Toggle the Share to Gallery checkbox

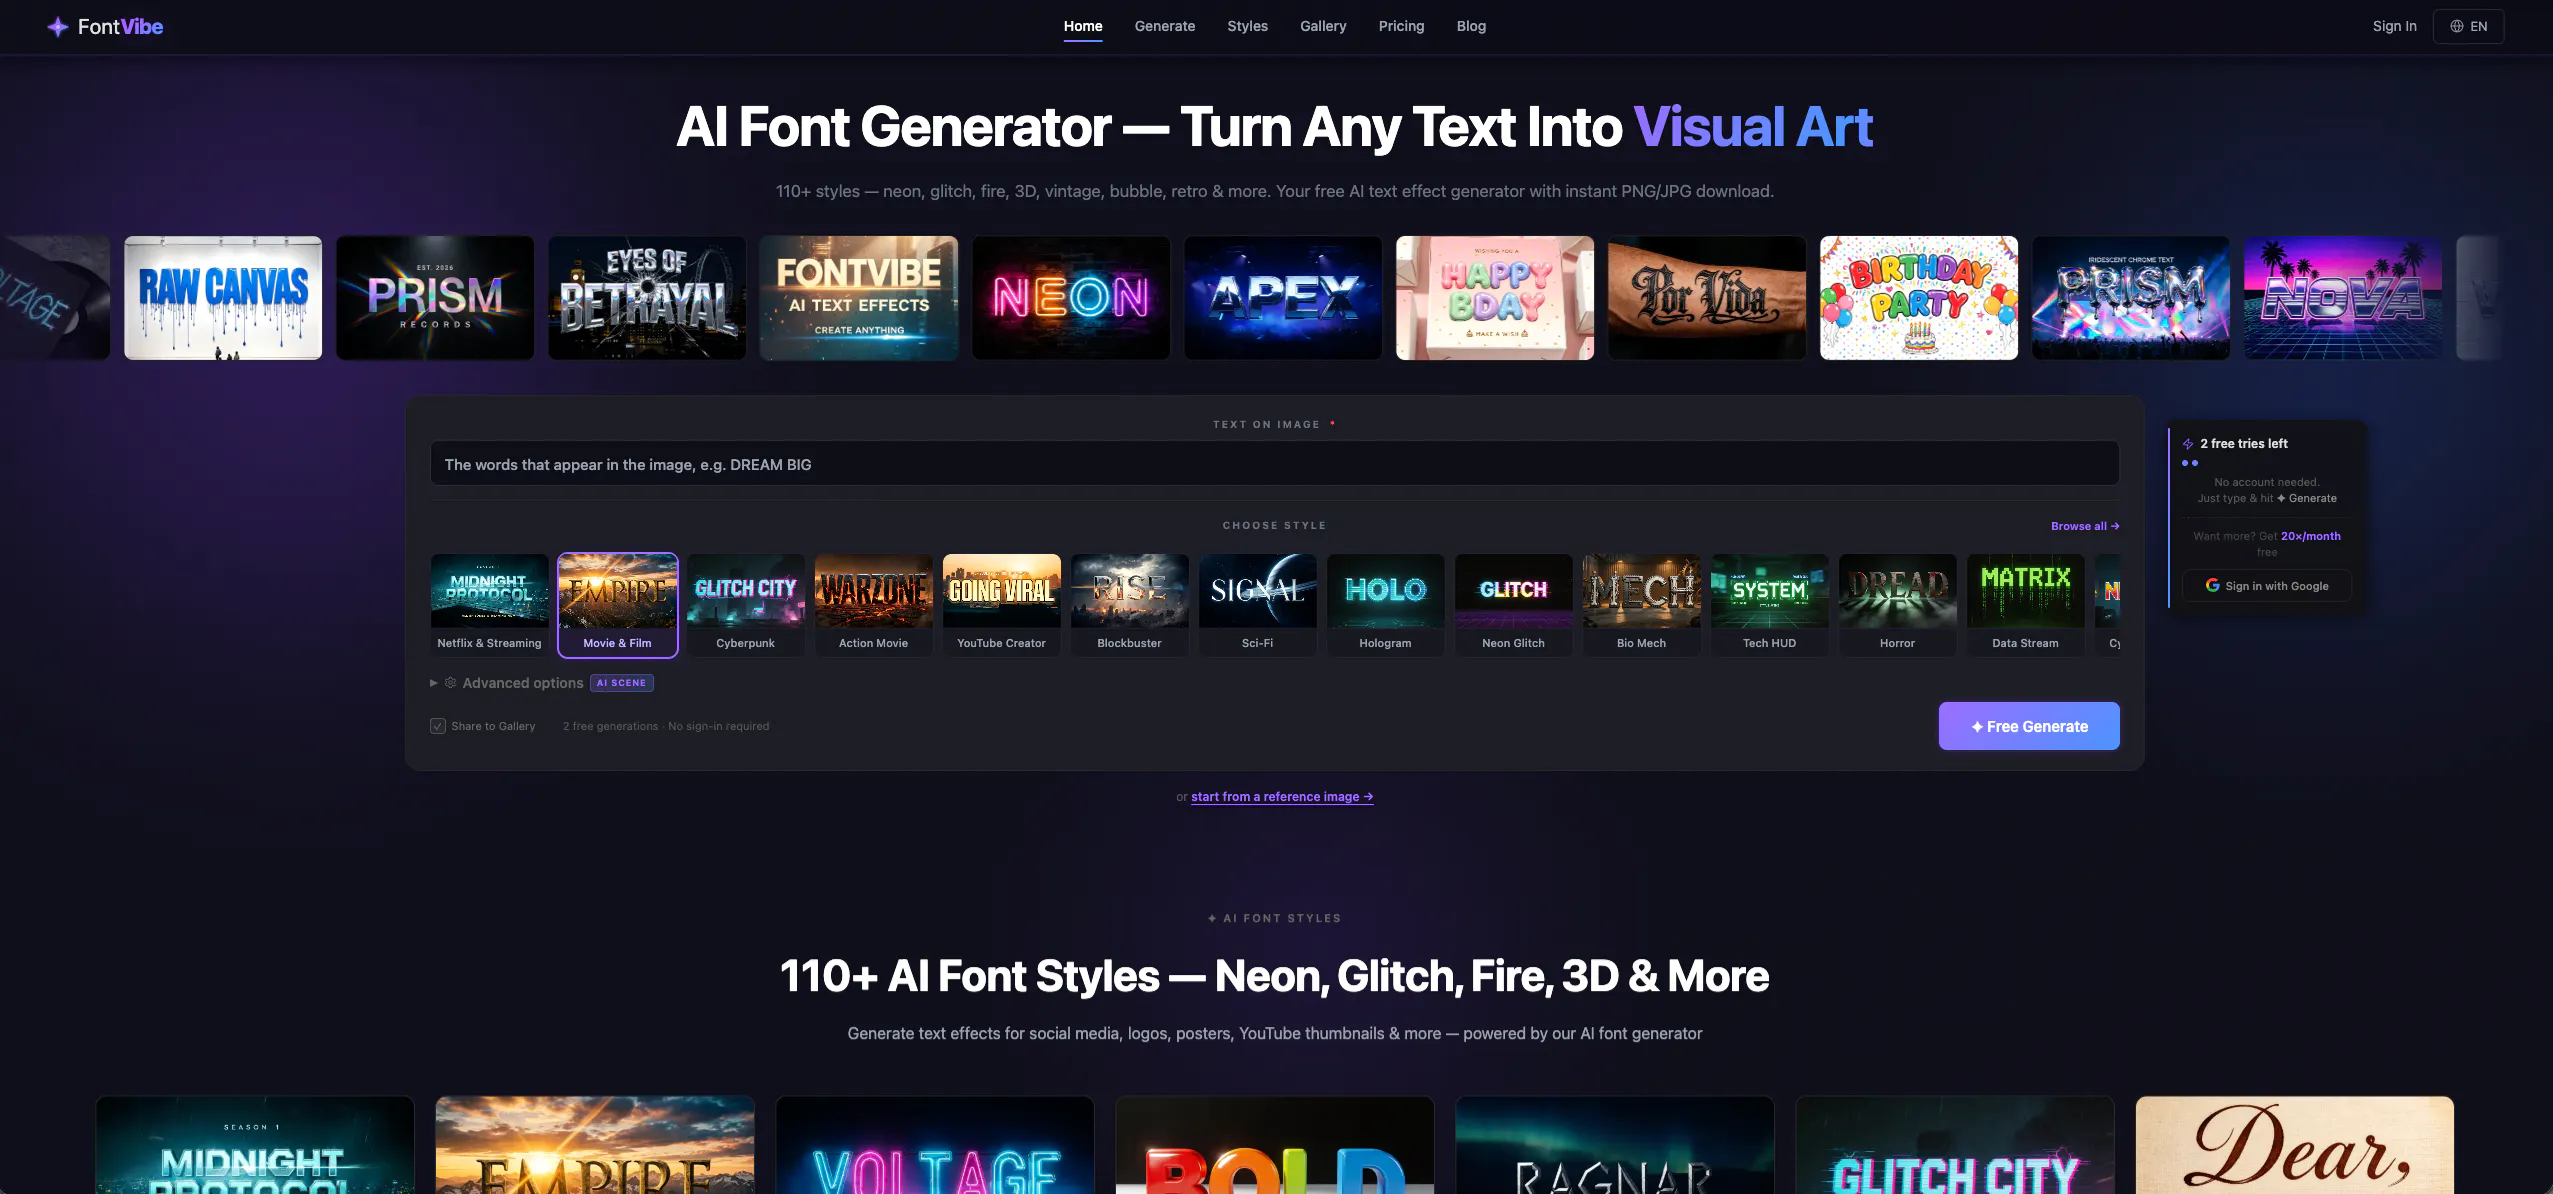point(438,726)
